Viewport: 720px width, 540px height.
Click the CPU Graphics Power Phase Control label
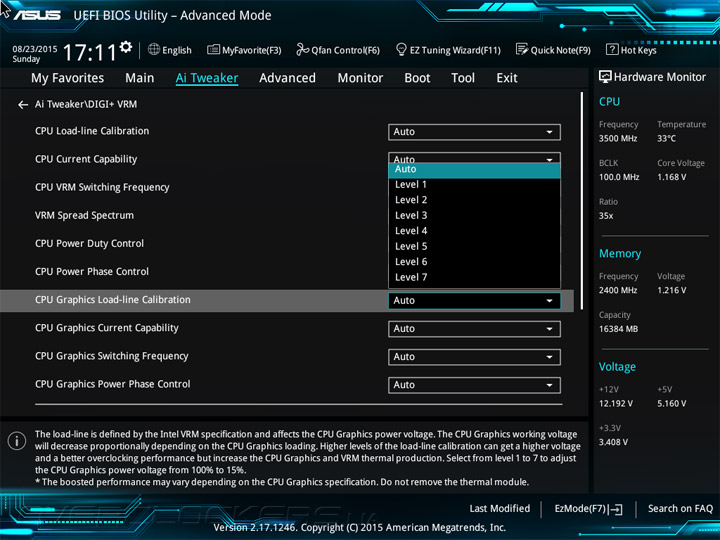point(112,384)
